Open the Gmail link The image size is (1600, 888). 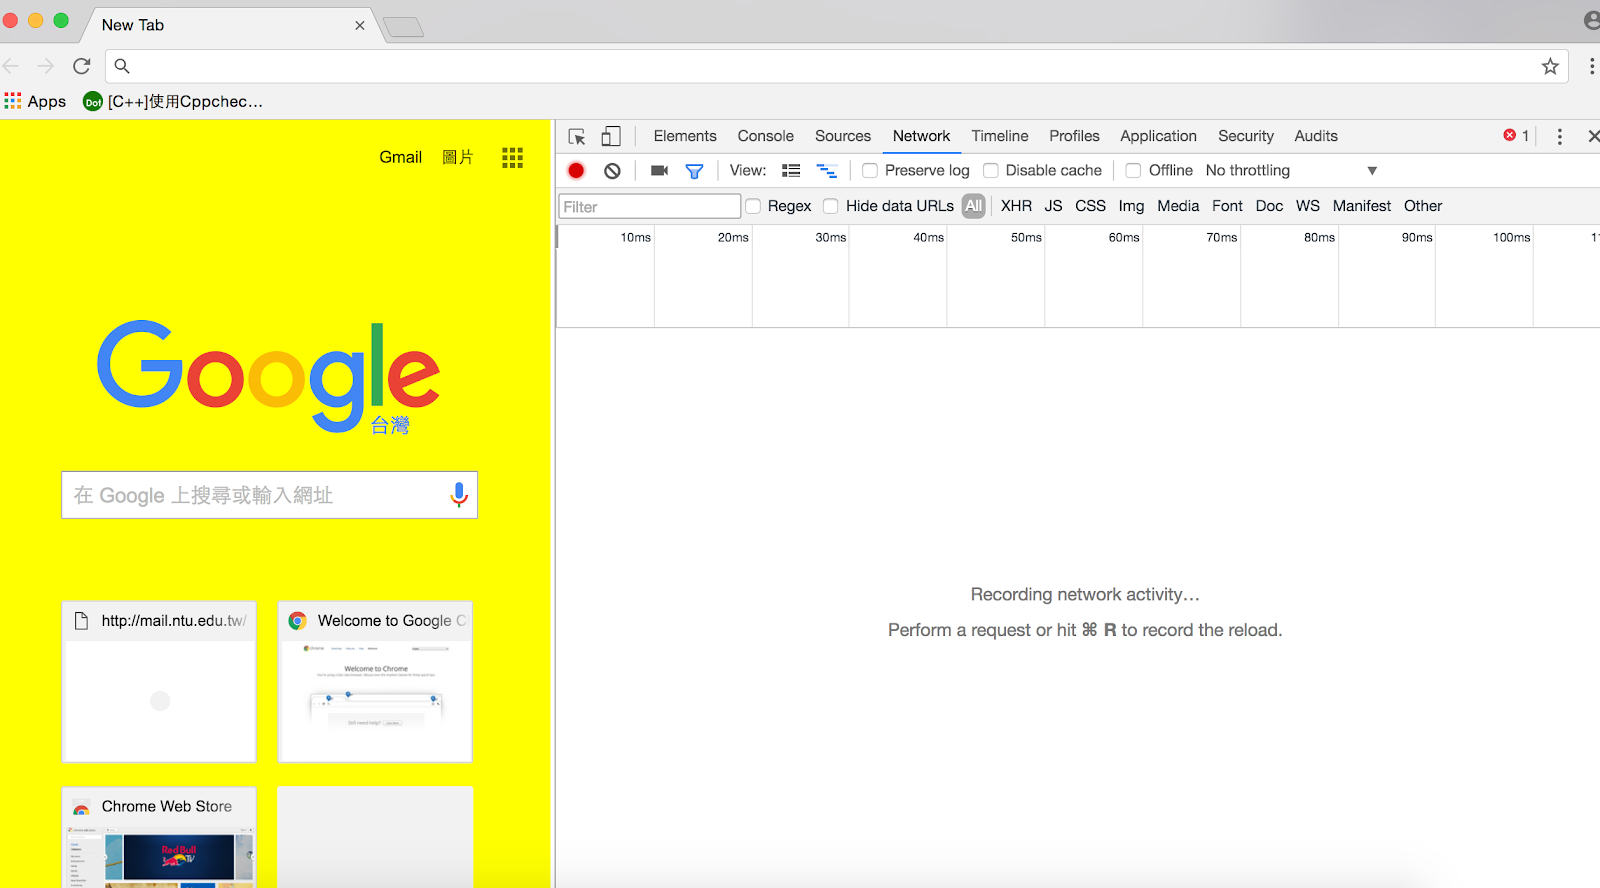(x=400, y=157)
